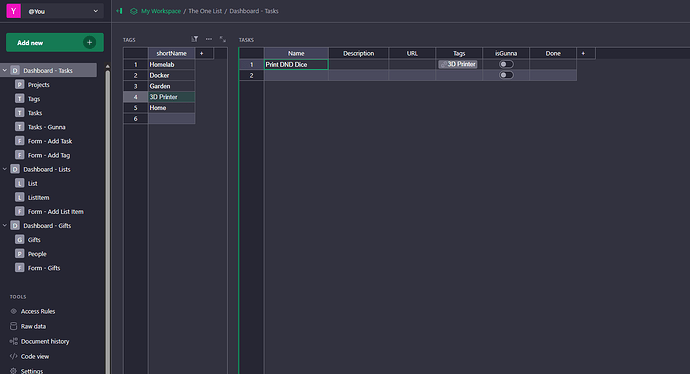Screen dimensions: 690x374
Task: Open Projects page in sidebar
Action: point(38,84)
